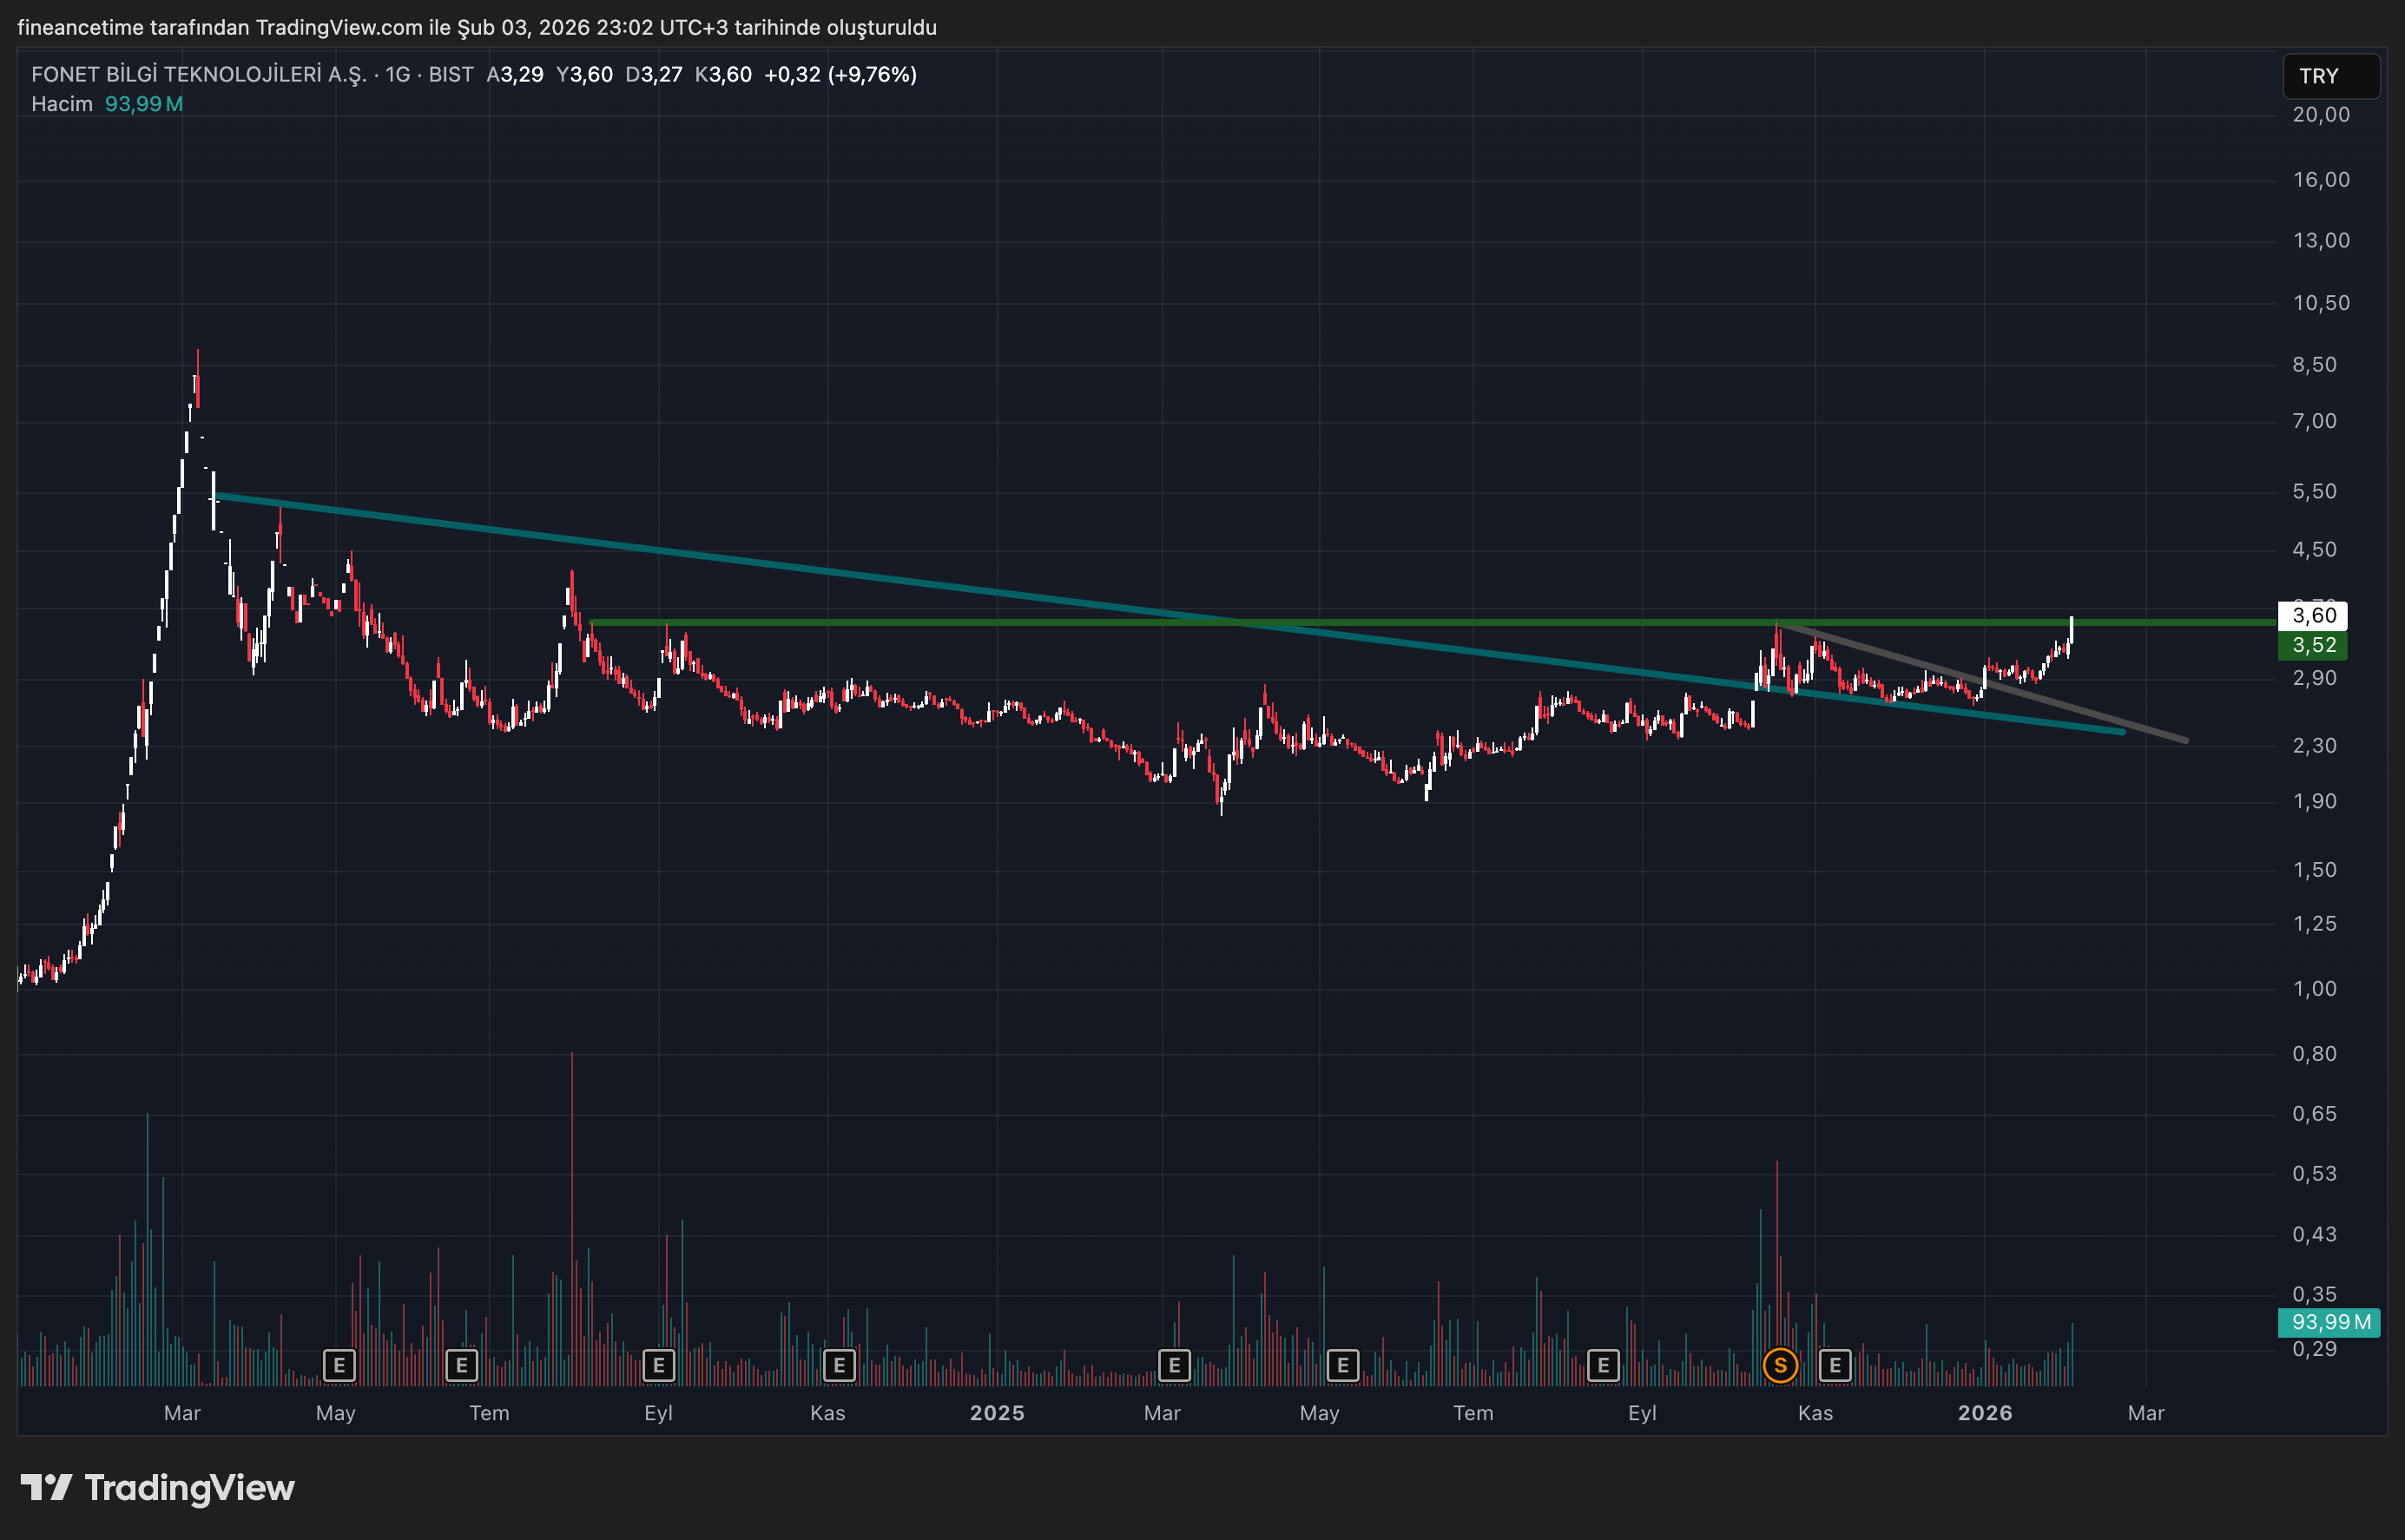
Task: Click the E earnings marker above first Kas label
Action: pyautogui.click(x=839, y=1365)
